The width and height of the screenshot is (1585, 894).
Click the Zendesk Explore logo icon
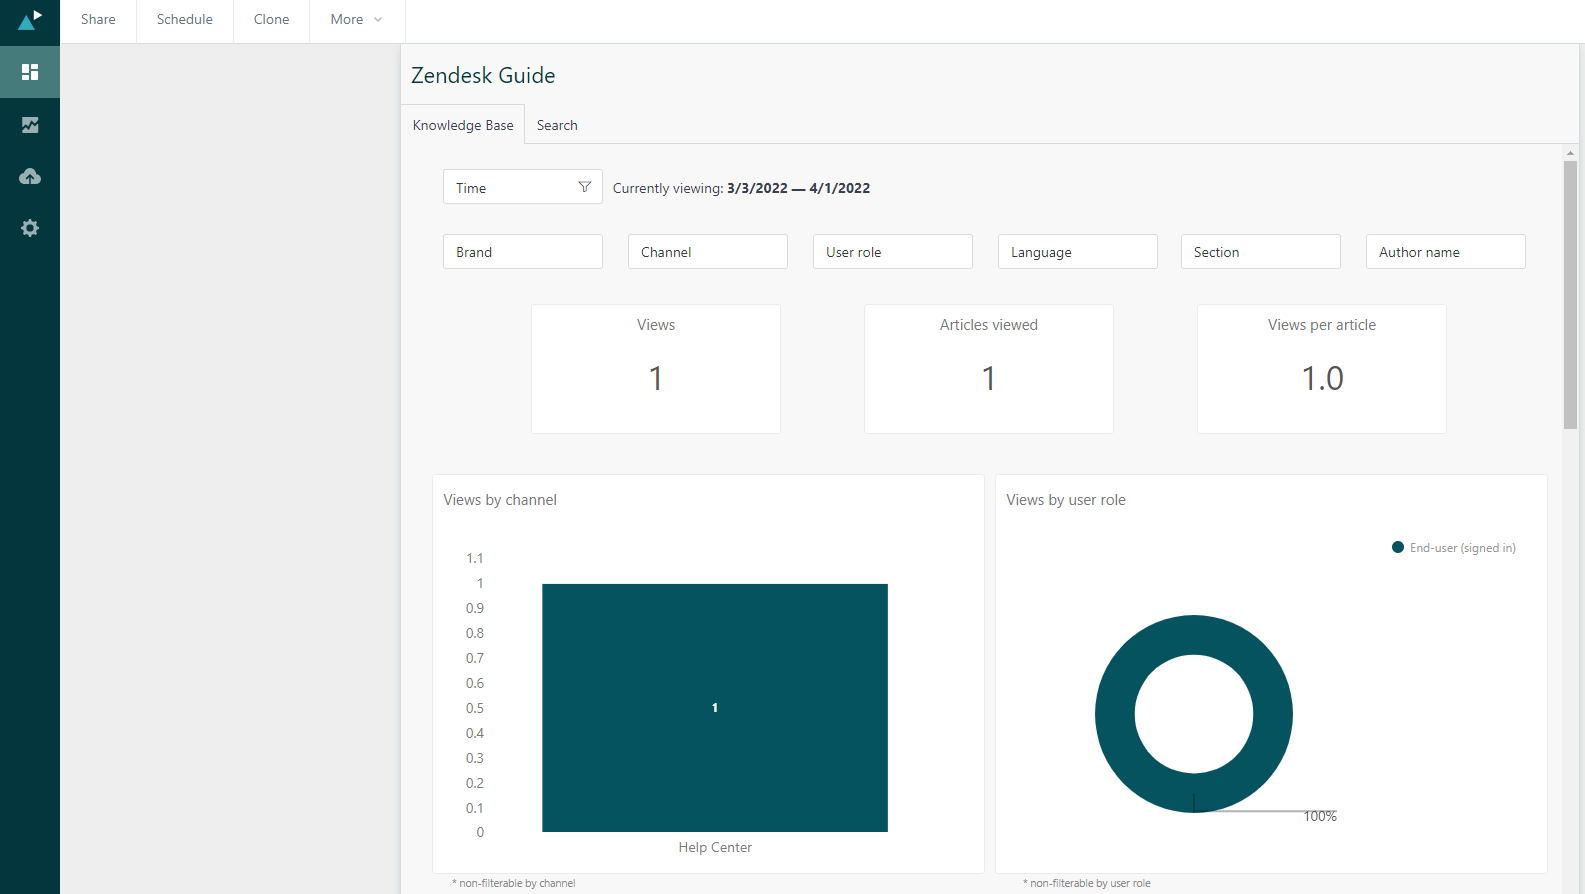30,20
